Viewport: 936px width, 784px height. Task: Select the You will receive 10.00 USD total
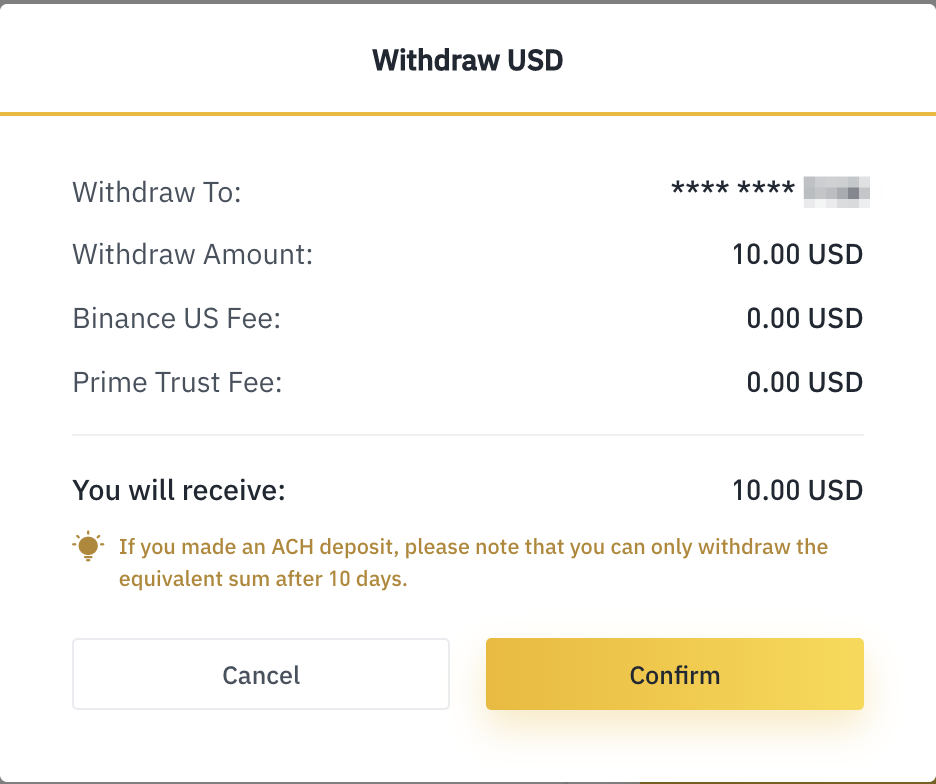(x=797, y=491)
